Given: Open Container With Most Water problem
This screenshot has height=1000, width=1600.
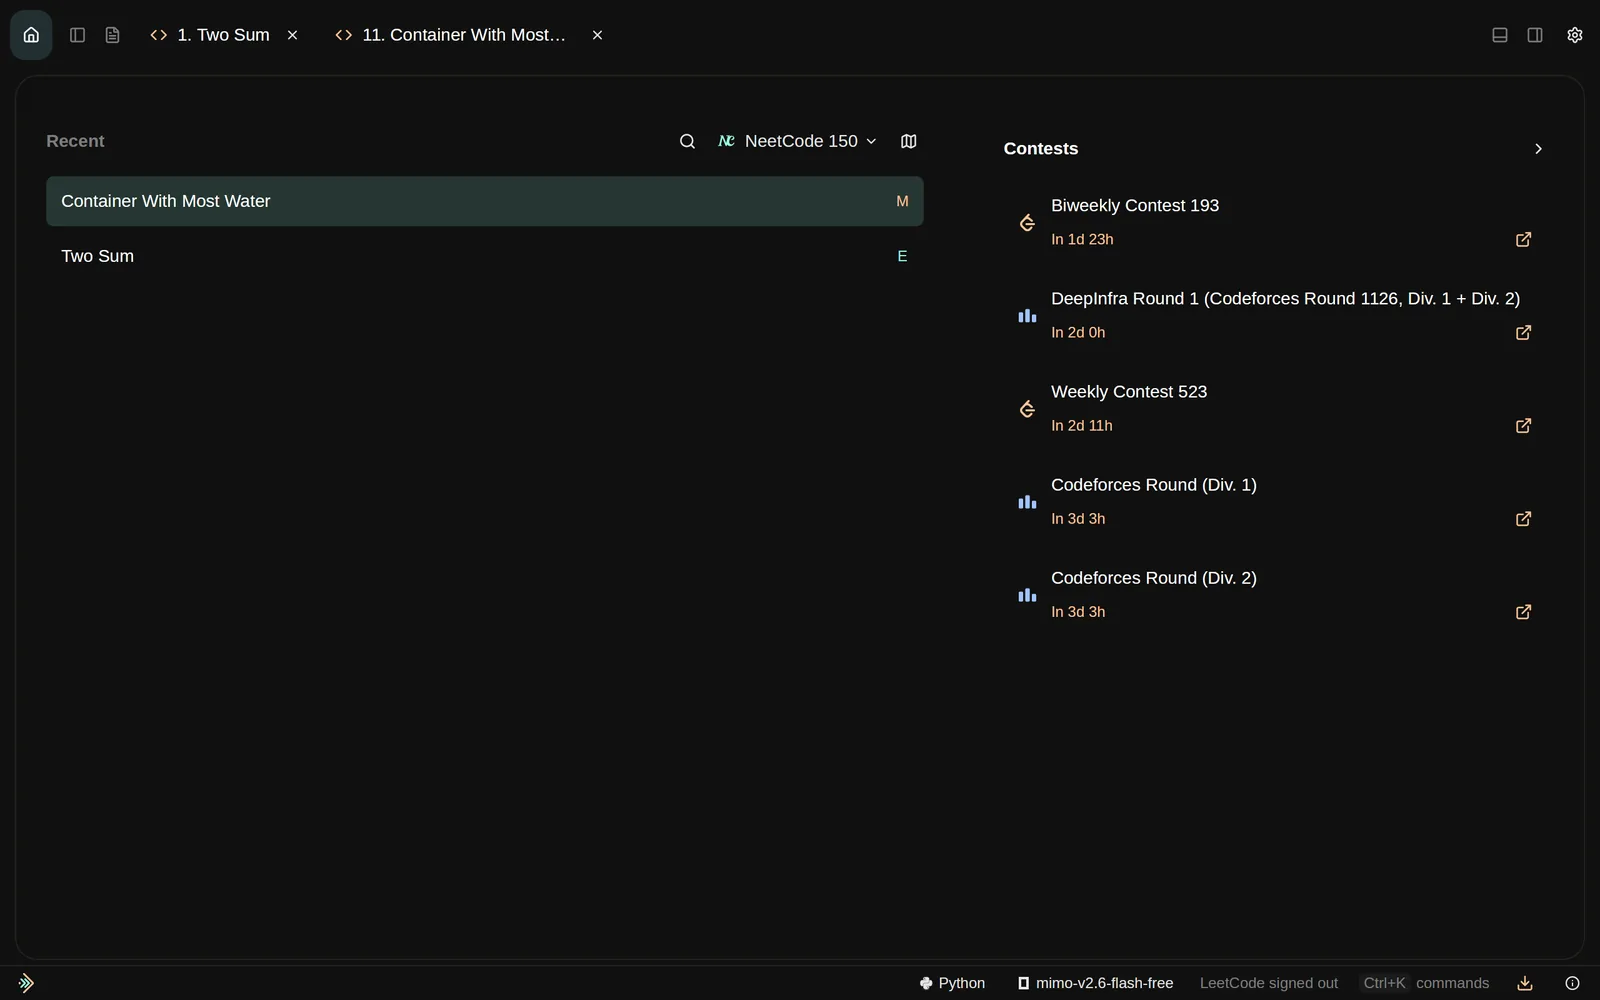Looking at the screenshot, I should click(485, 201).
